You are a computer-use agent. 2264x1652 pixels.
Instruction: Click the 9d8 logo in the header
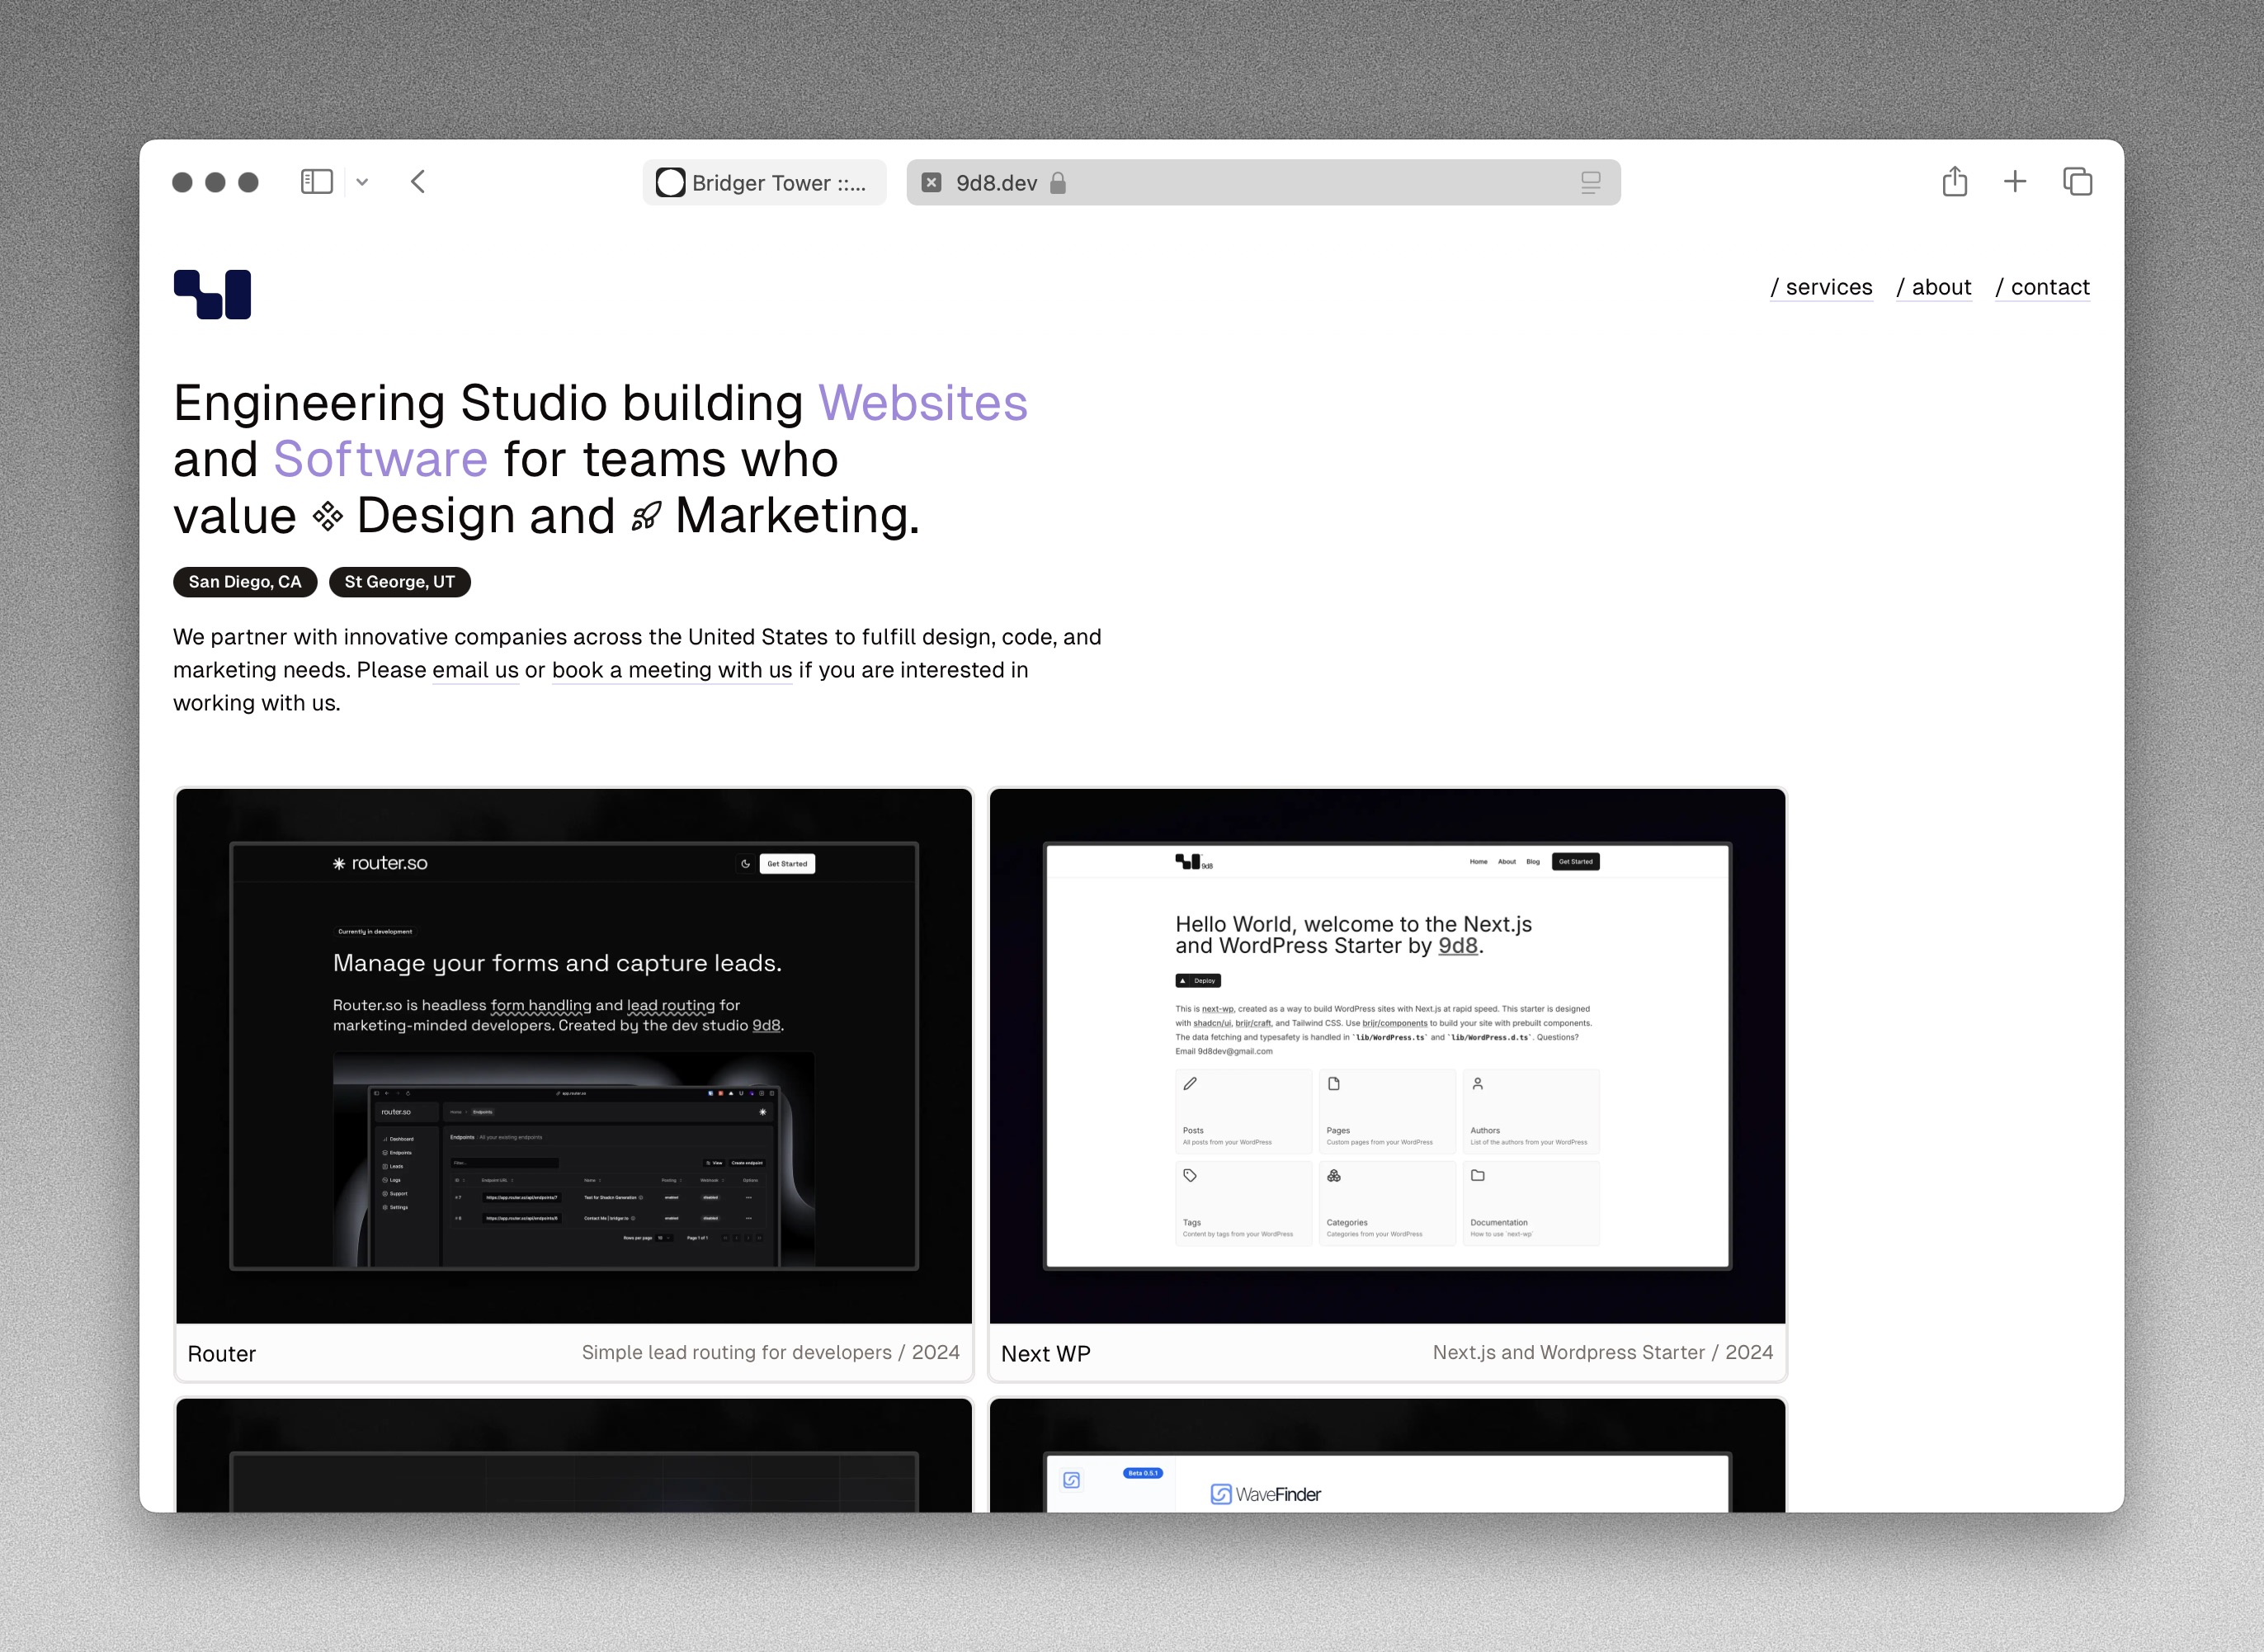click(212, 294)
